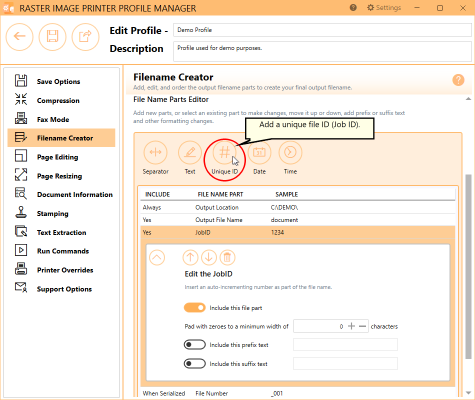
Task: Enable Include this prefix text switch
Action: [195, 345]
